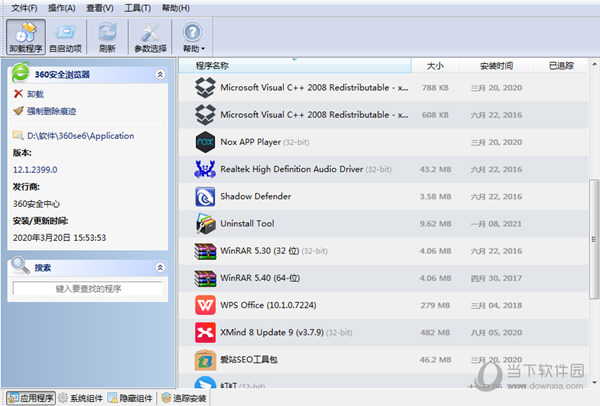Switch to the 隐藏组件 tab

pyautogui.click(x=130, y=398)
